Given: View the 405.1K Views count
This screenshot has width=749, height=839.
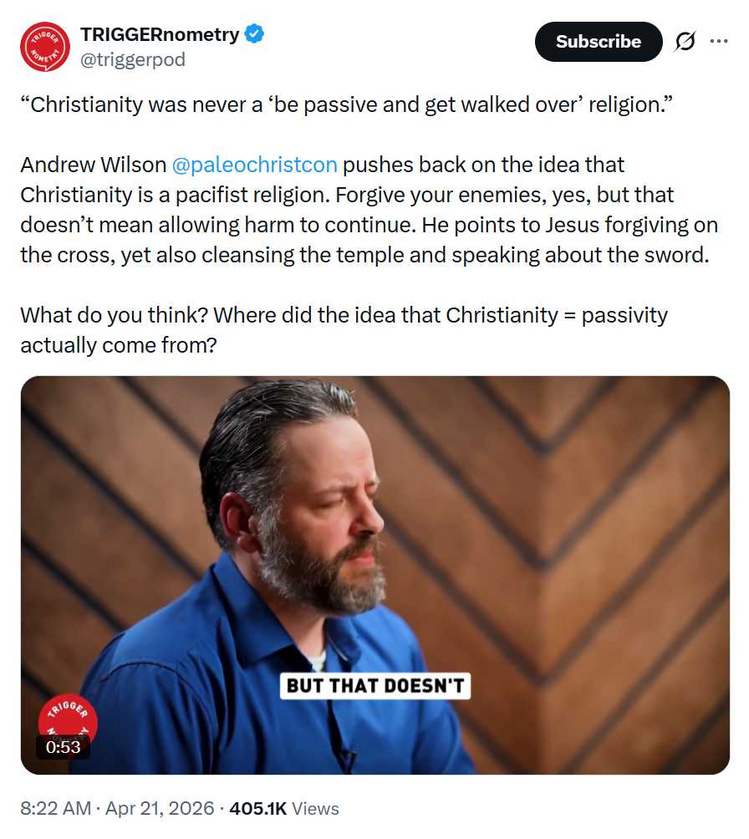Looking at the screenshot, I should [x=284, y=808].
